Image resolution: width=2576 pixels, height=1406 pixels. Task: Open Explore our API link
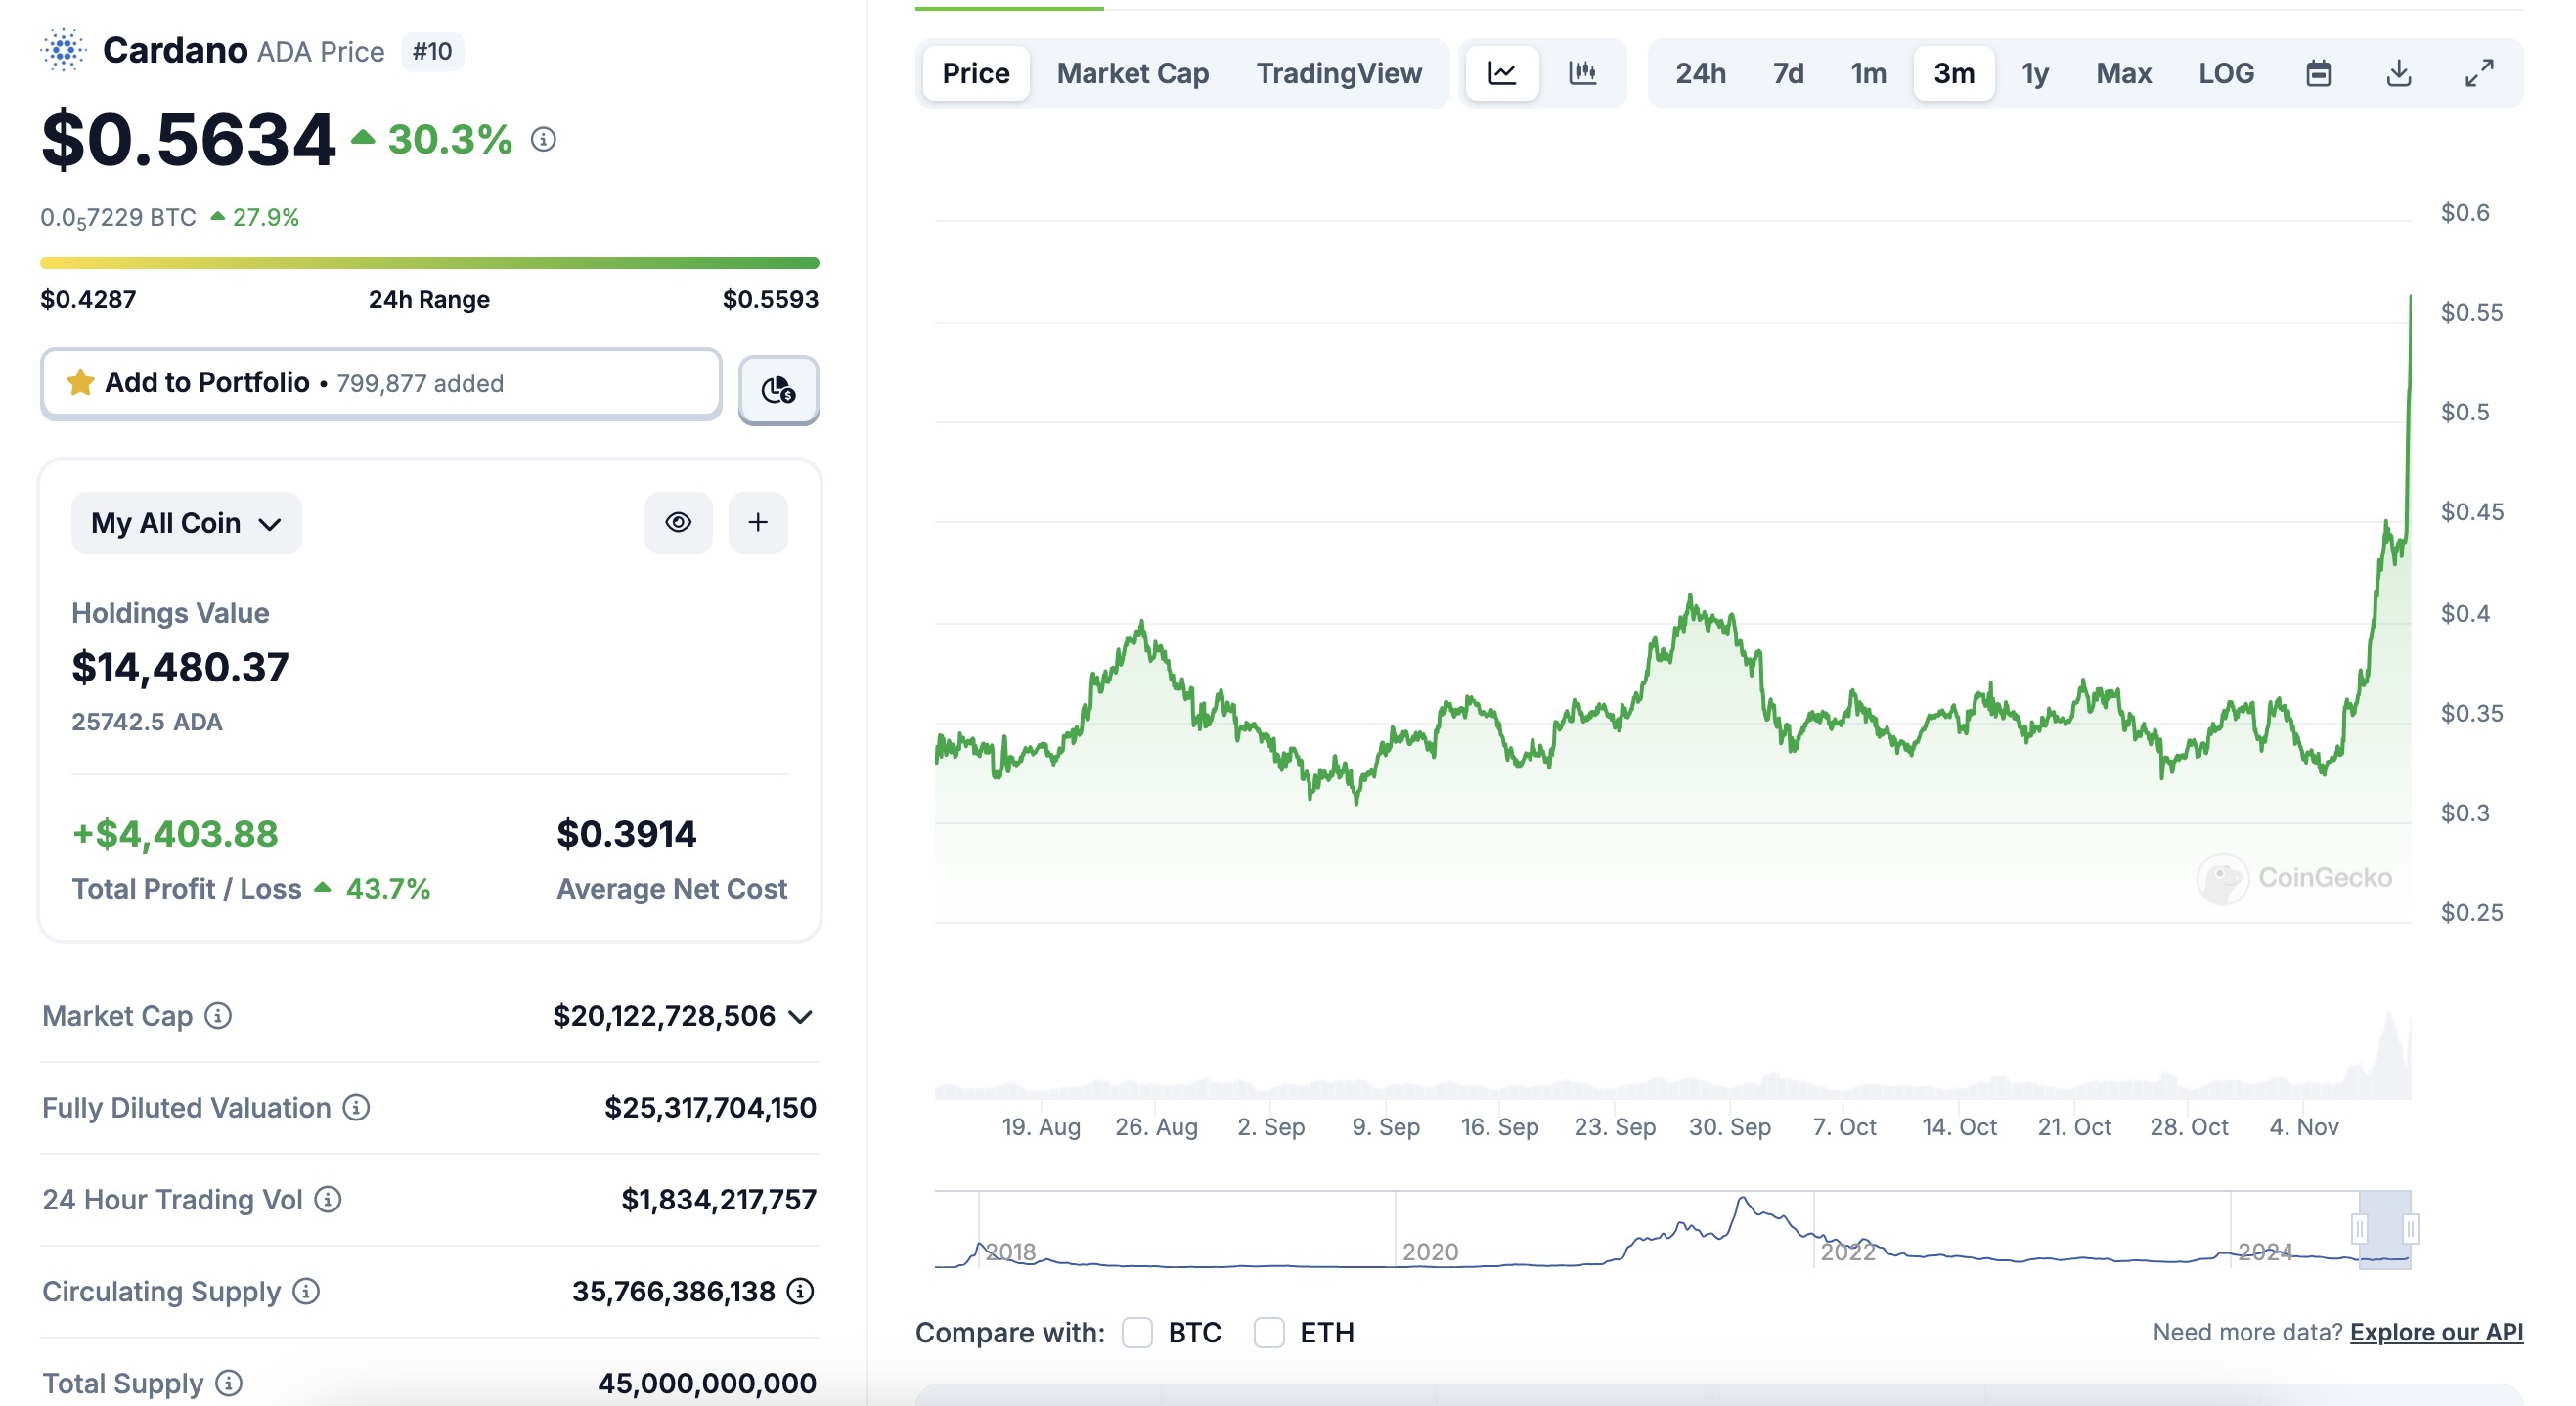coord(2436,1332)
